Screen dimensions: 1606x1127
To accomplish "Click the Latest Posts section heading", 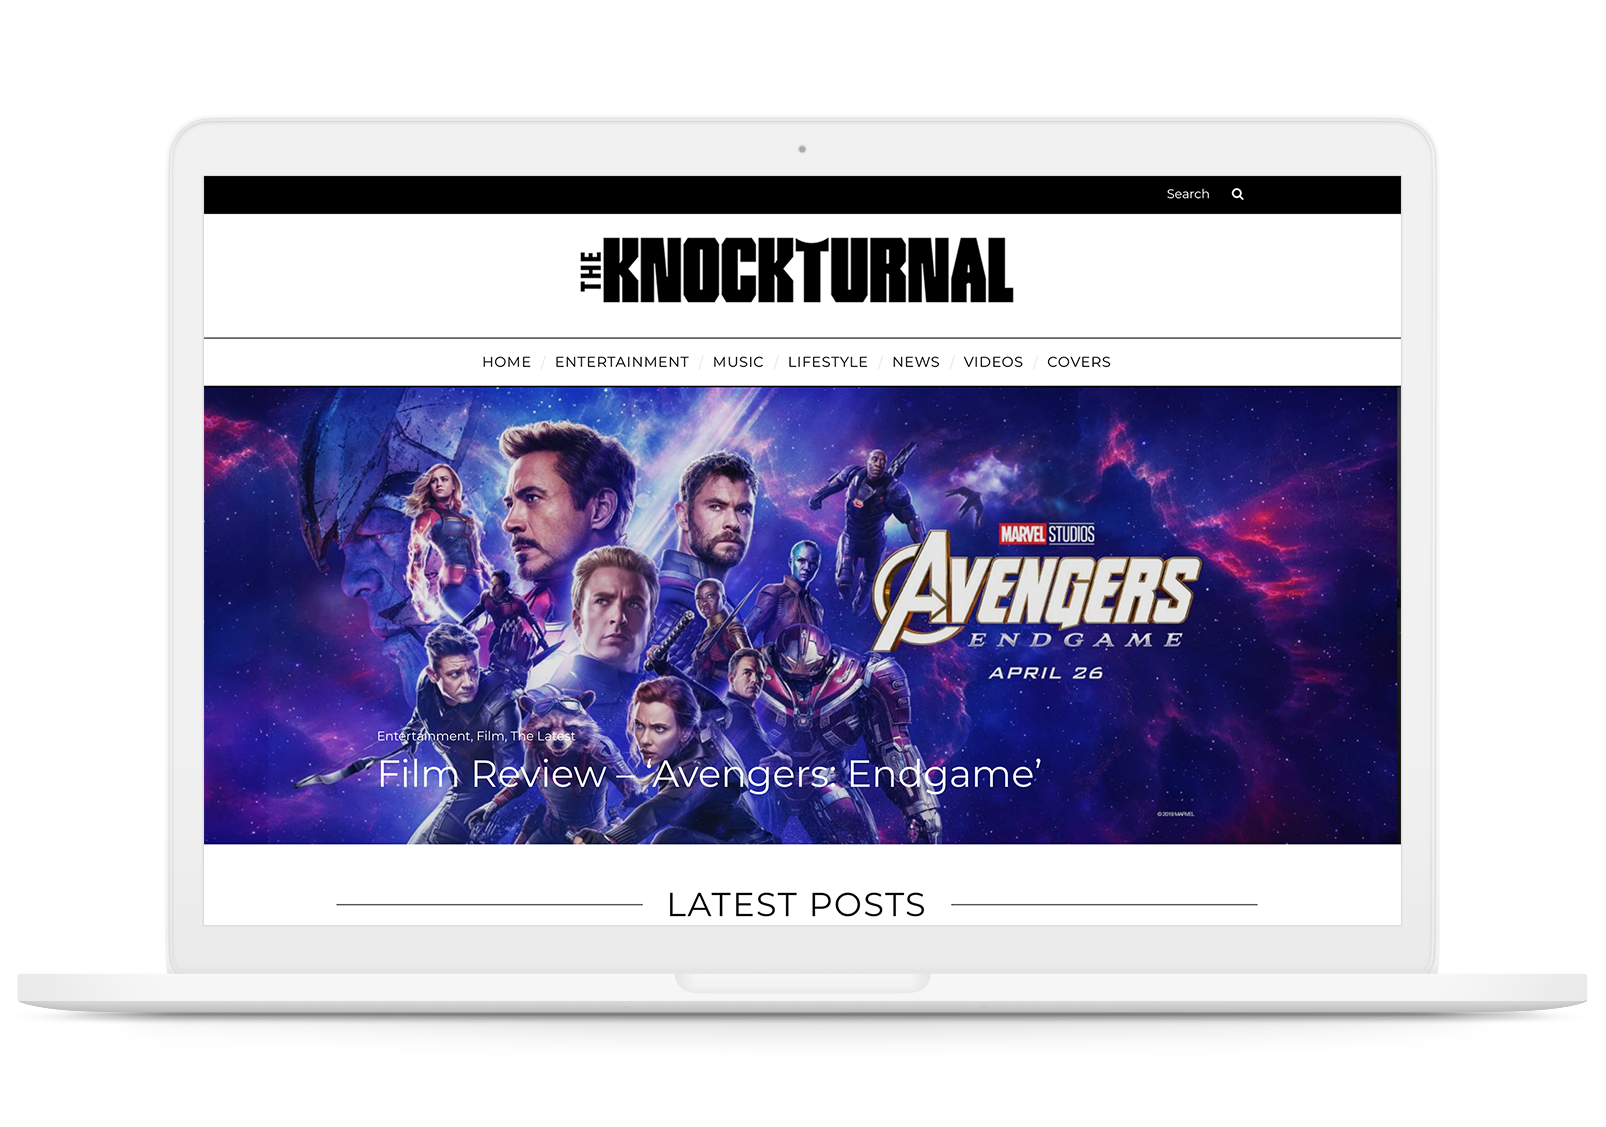I will 796,905.
